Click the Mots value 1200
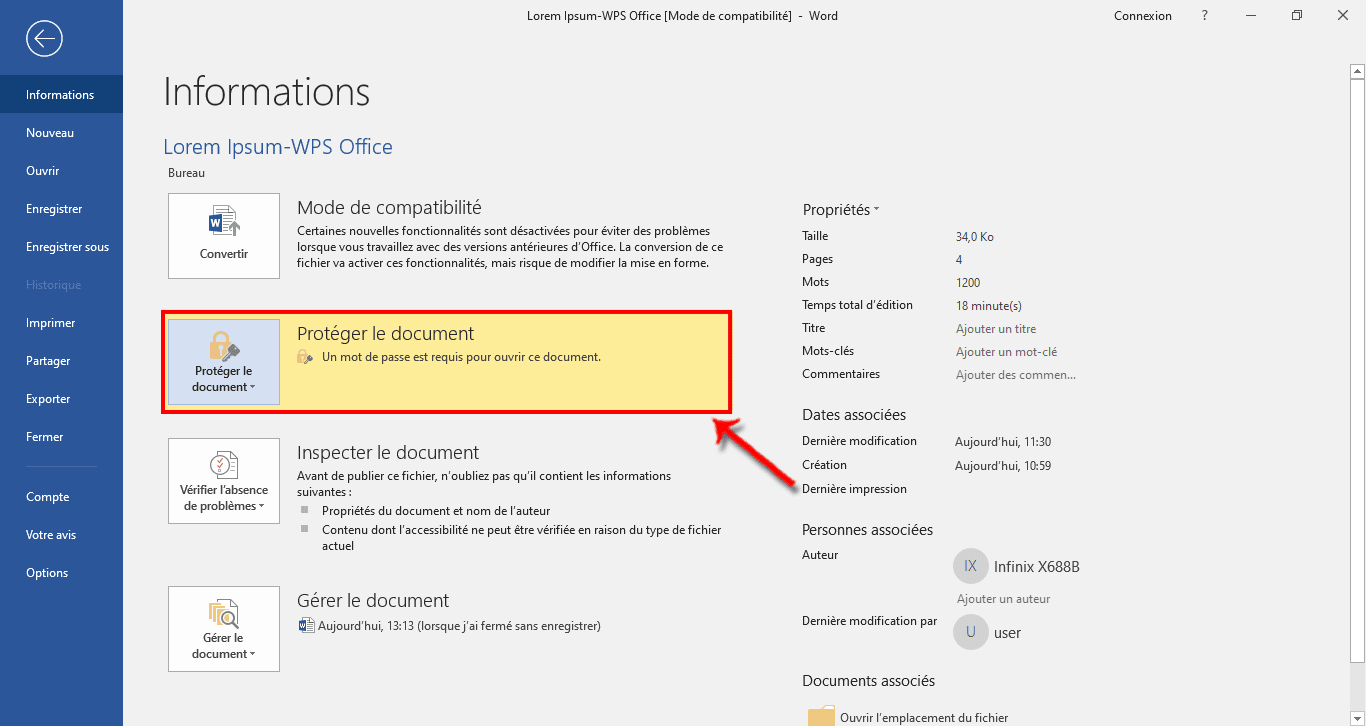 (968, 283)
